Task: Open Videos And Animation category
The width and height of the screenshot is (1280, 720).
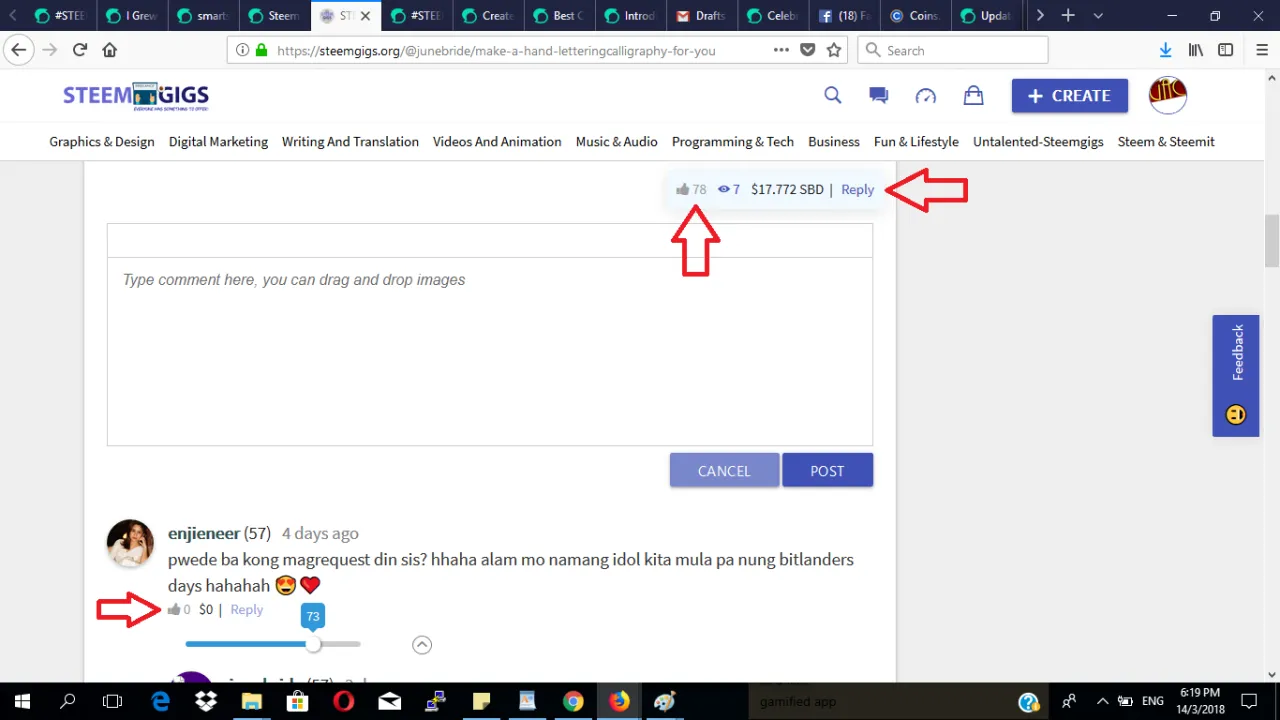Action: point(497,142)
